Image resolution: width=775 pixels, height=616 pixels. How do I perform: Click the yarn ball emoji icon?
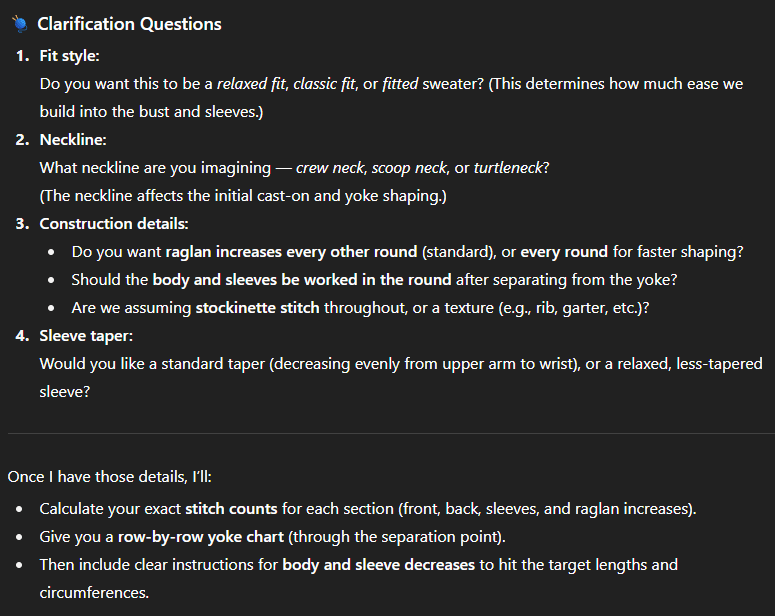[x=20, y=24]
